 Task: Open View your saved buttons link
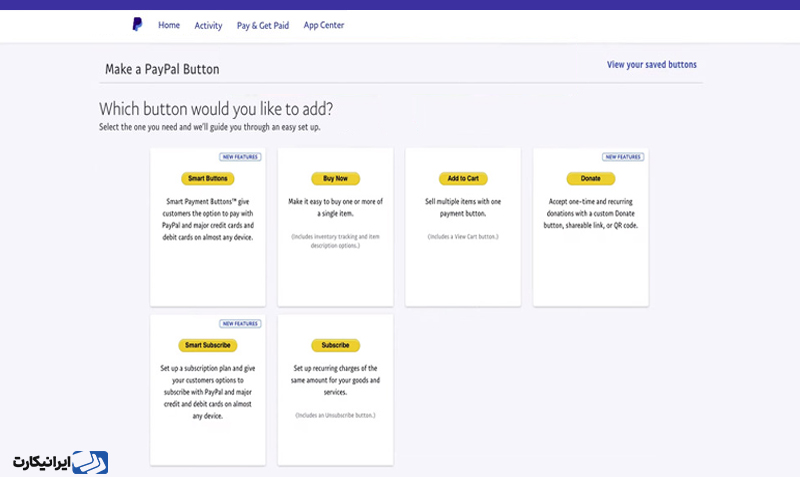click(652, 65)
